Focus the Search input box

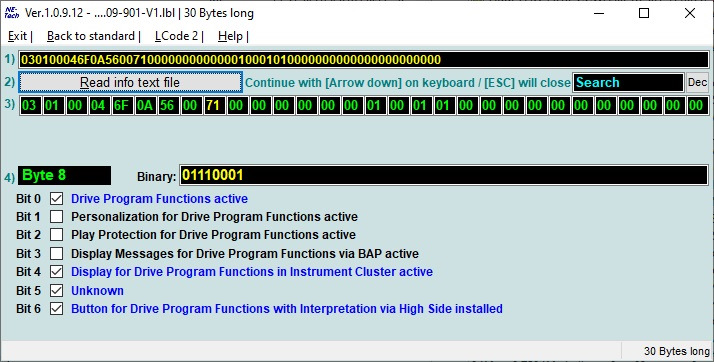(x=628, y=82)
